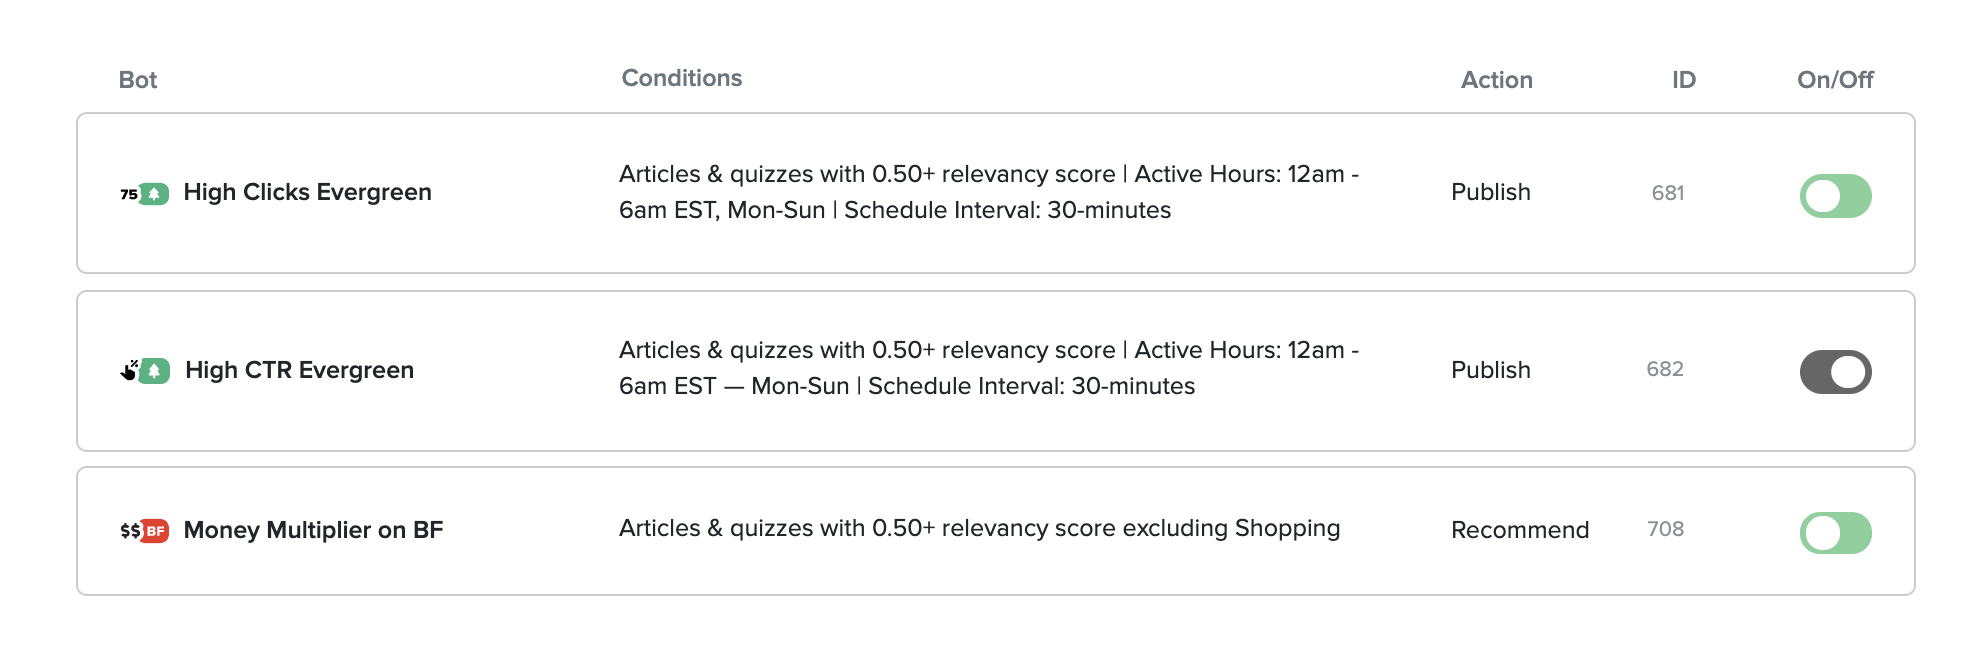Image resolution: width=1988 pixels, height=666 pixels.
Task: Click the green tree badge on High Clicks Evergreen
Action: [154, 194]
